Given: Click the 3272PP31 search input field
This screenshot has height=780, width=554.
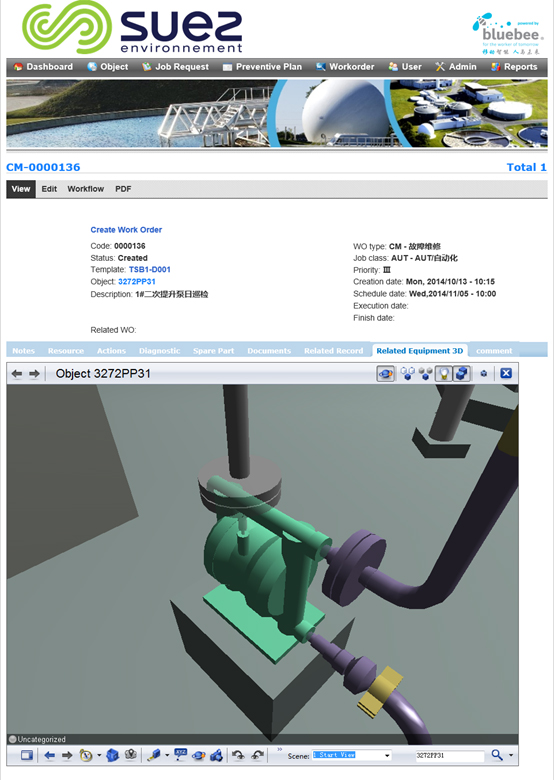Looking at the screenshot, I should (450, 755).
